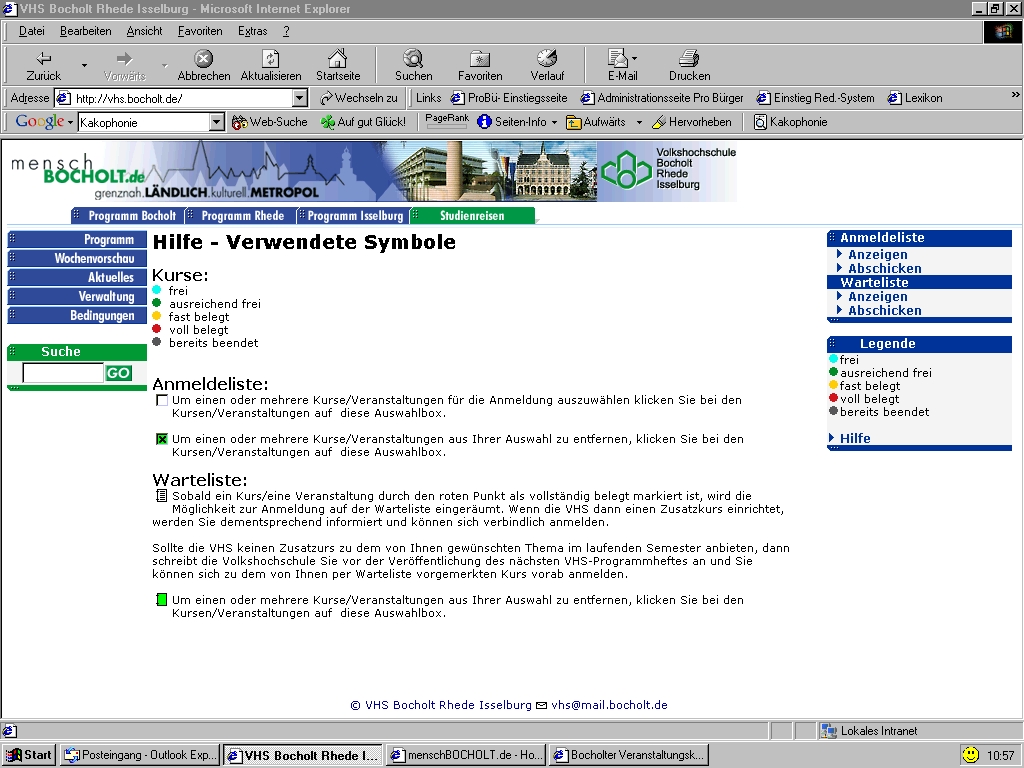This screenshot has height=768, width=1024.
Task: Open the Datei menu
Action: (x=31, y=31)
